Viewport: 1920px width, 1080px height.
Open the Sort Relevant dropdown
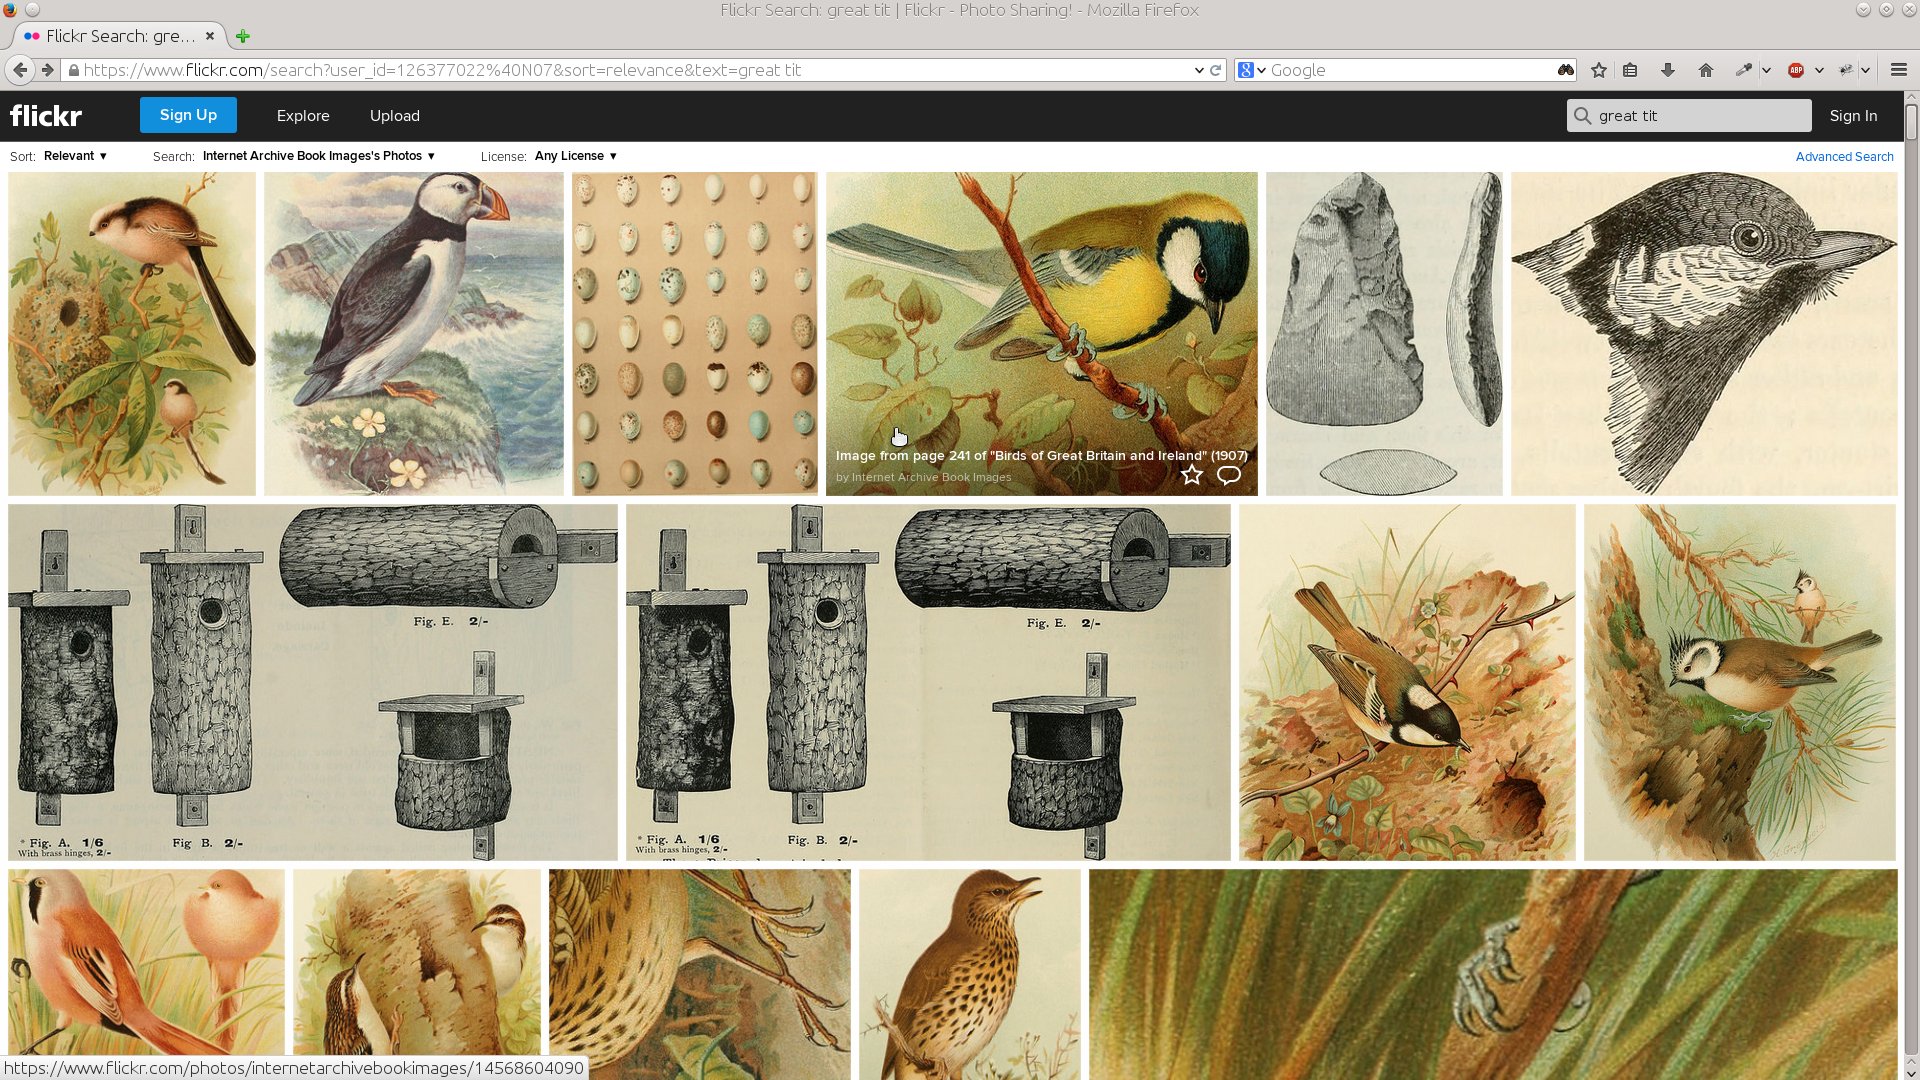coord(75,156)
